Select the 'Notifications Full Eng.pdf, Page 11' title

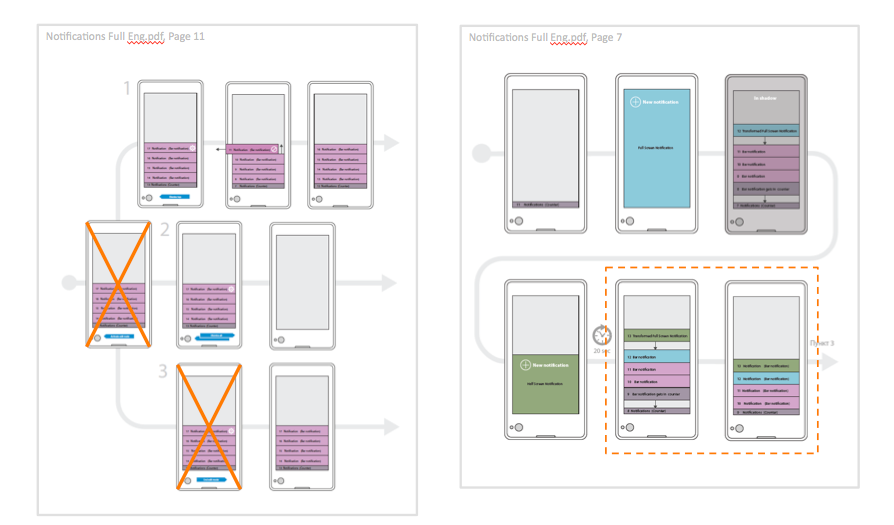[126, 37]
